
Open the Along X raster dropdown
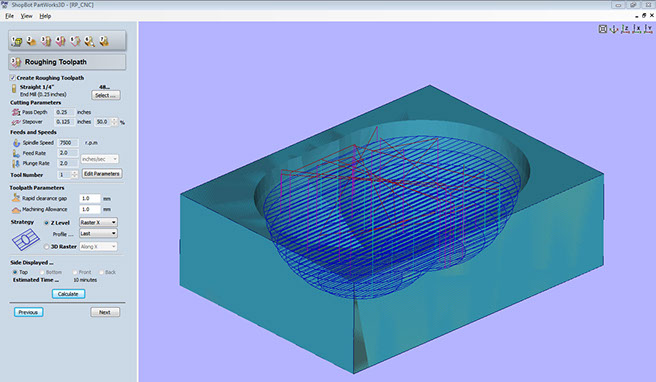coord(98,247)
